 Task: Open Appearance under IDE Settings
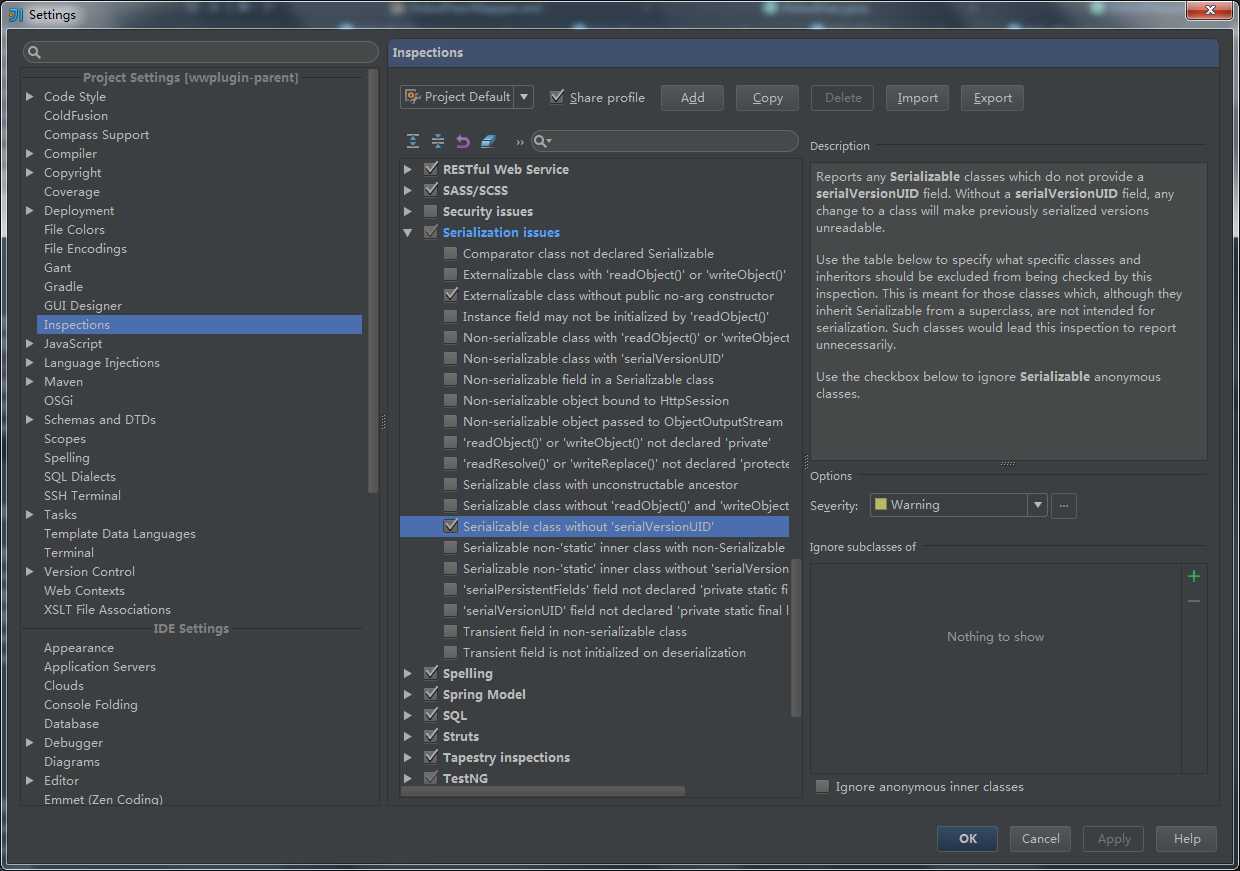tap(79, 648)
